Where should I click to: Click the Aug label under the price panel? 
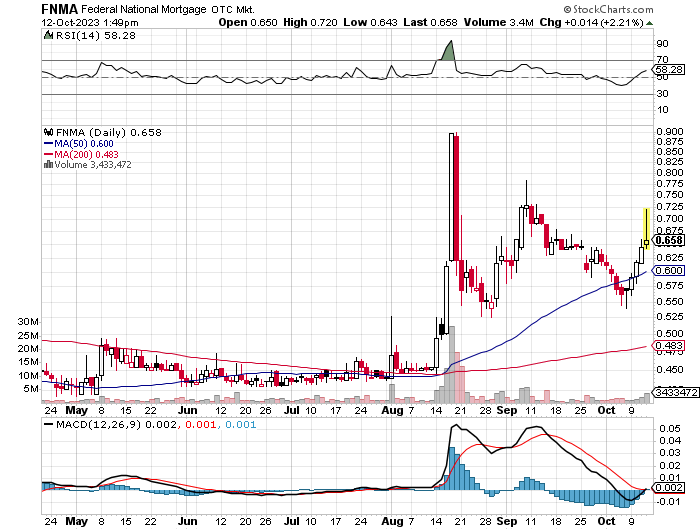tap(392, 410)
